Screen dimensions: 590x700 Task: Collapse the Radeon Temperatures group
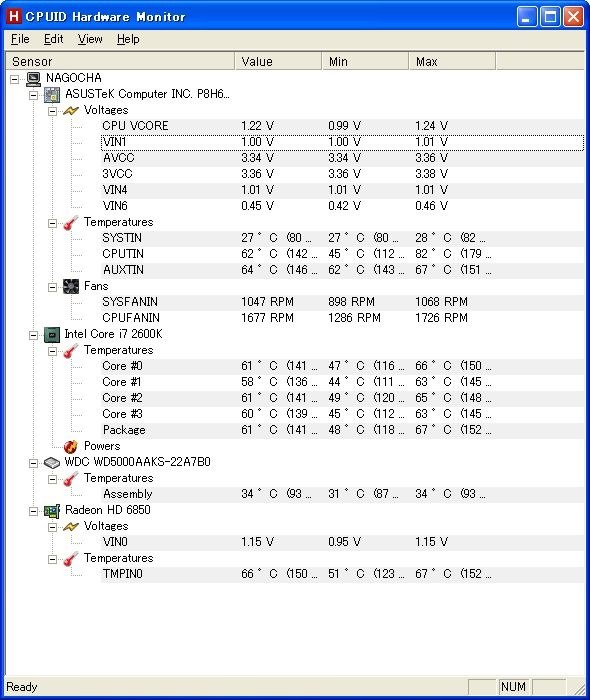tap(52, 559)
